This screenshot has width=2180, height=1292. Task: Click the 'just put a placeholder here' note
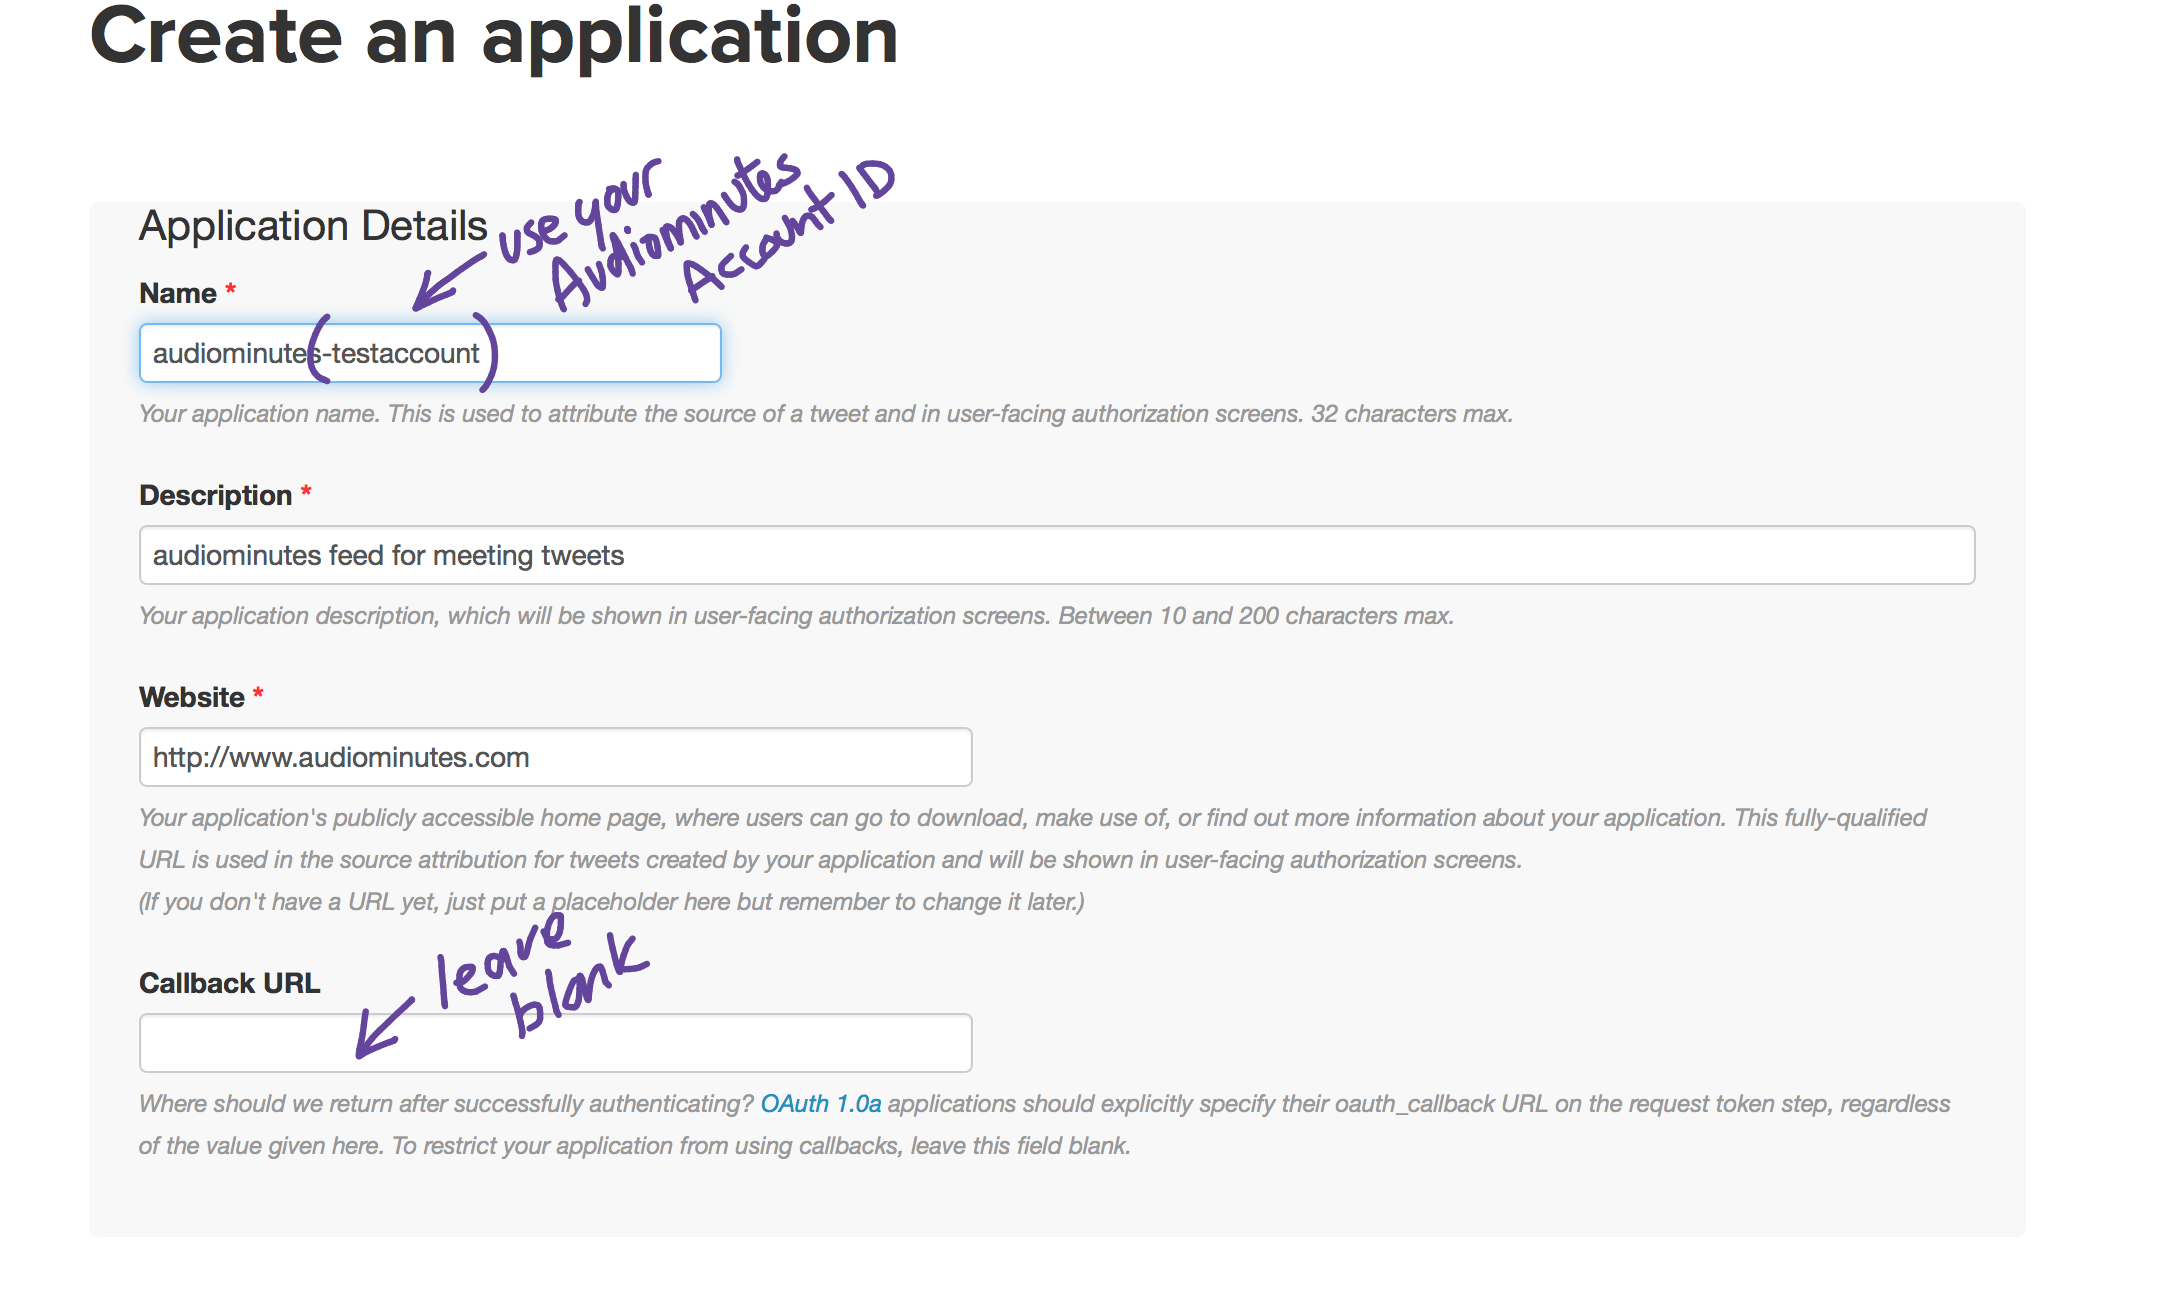click(590, 902)
